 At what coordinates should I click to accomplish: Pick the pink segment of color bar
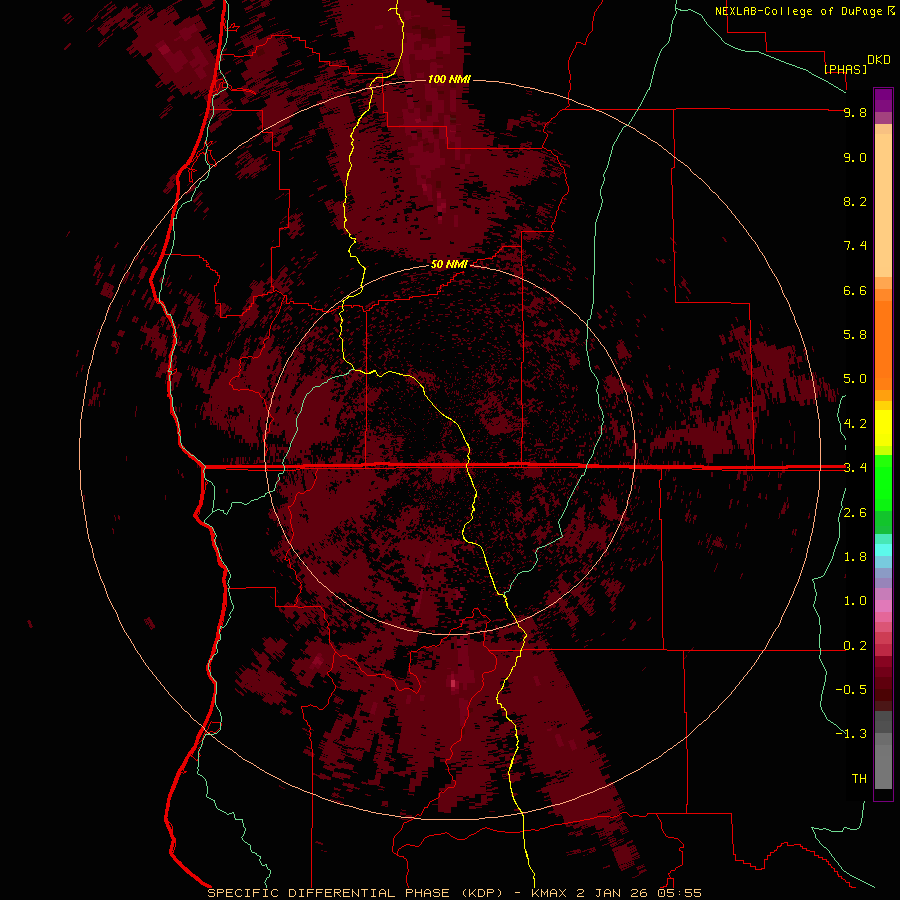(x=883, y=606)
